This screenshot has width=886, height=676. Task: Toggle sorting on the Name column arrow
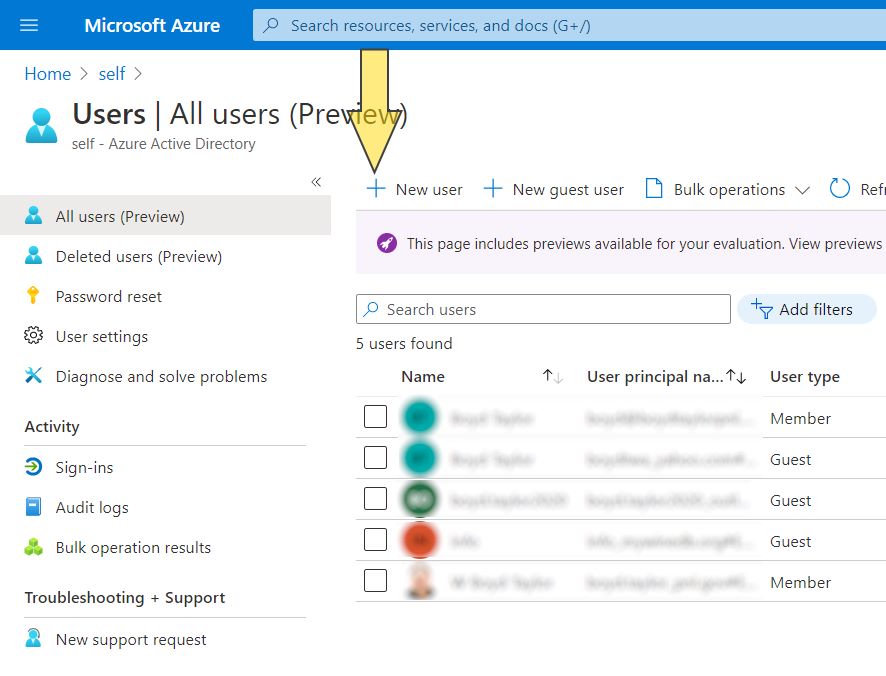click(550, 376)
